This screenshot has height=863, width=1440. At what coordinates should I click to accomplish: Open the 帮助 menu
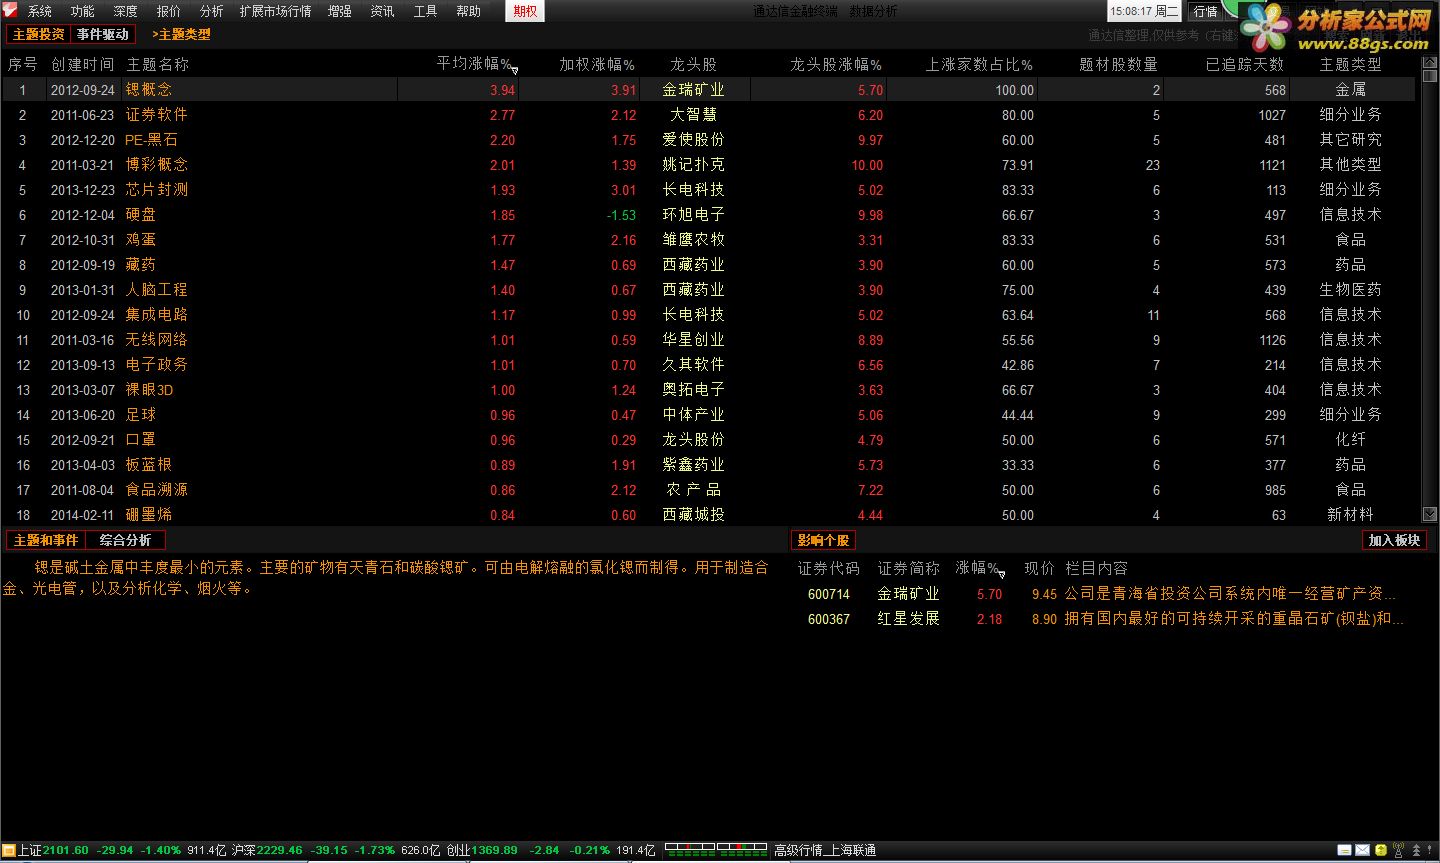[469, 11]
